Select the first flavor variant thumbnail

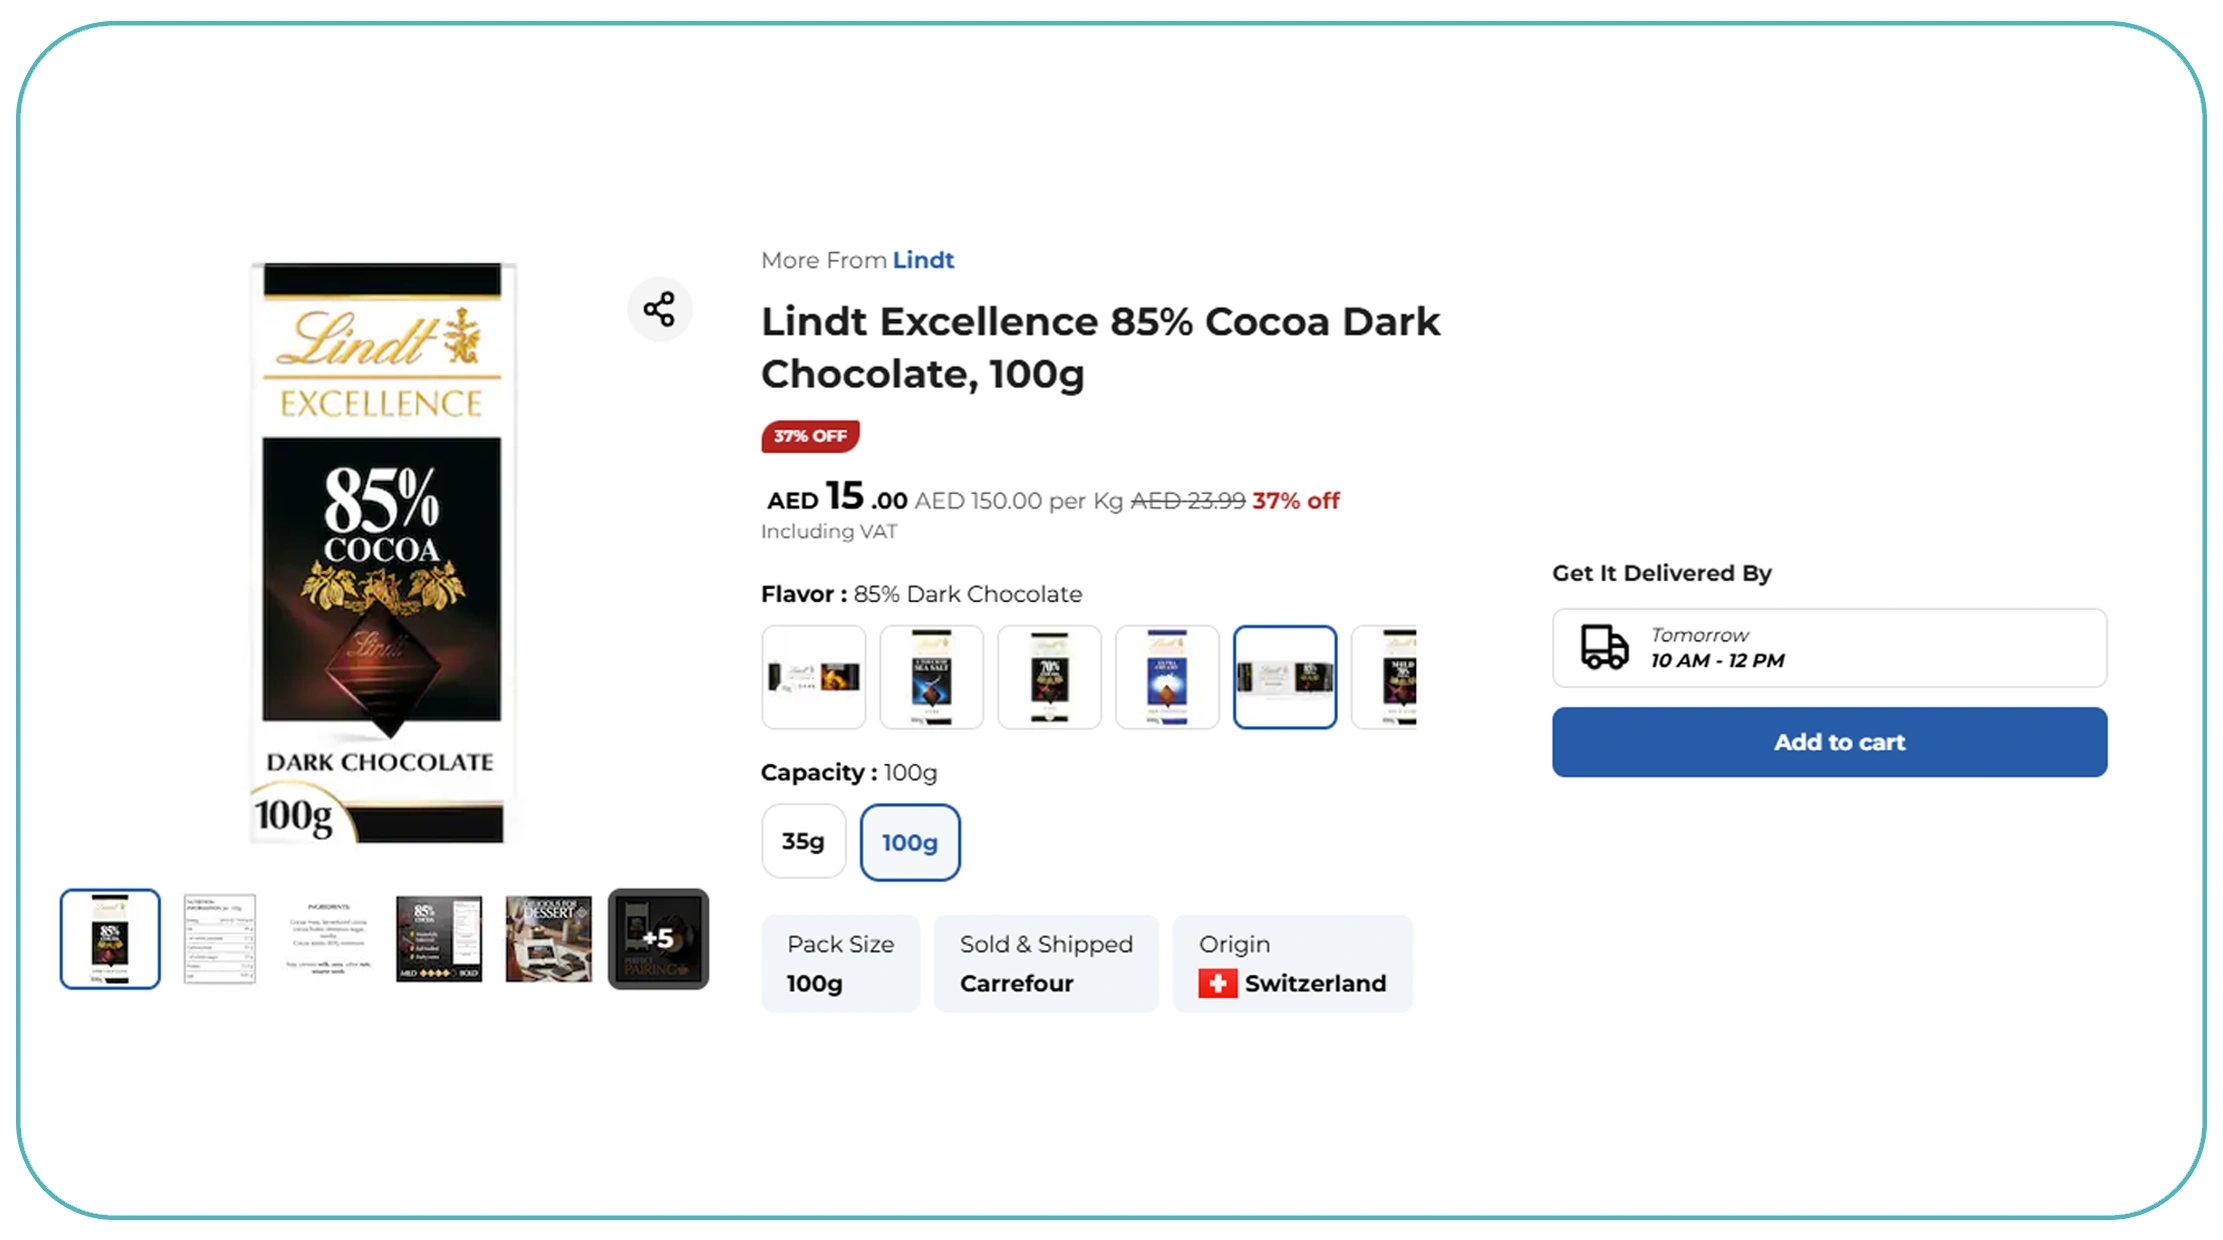point(813,677)
